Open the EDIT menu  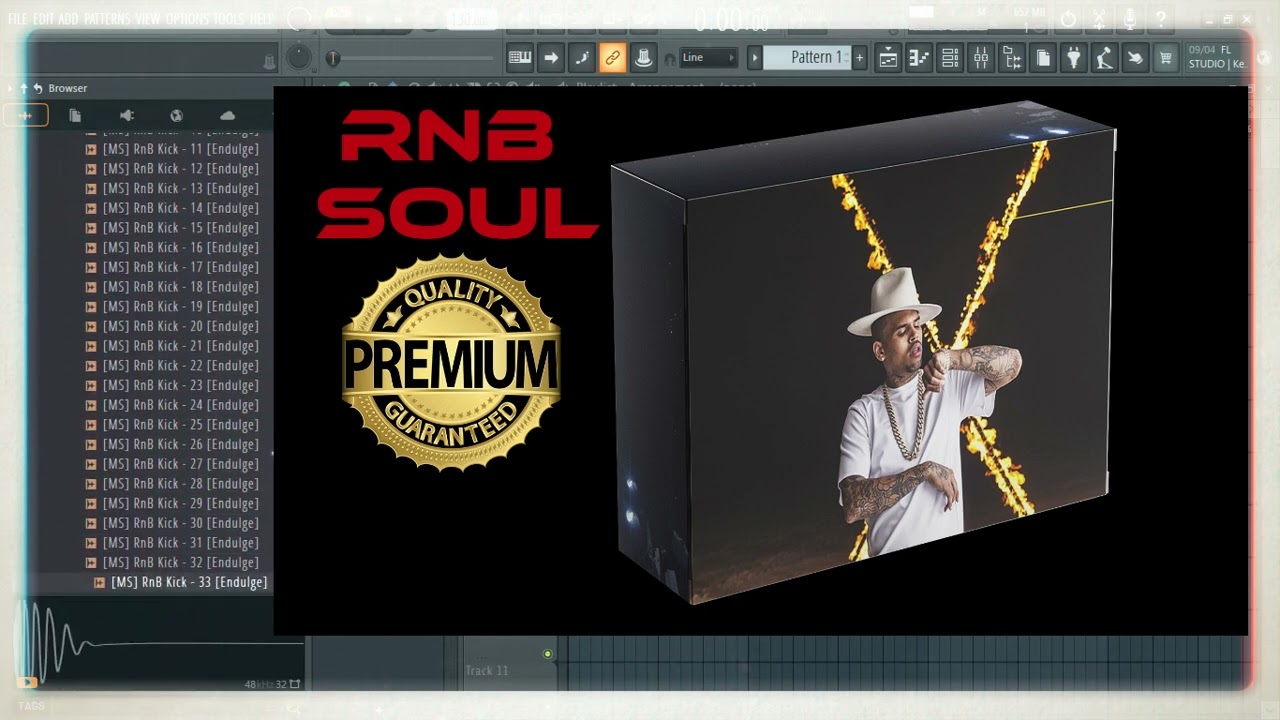[x=43, y=19]
